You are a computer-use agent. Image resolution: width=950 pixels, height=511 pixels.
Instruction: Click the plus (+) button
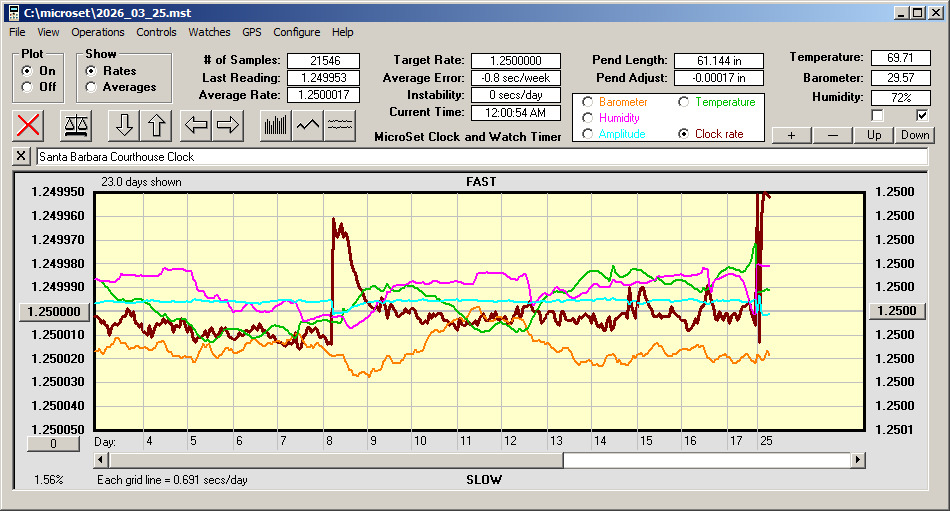791,135
